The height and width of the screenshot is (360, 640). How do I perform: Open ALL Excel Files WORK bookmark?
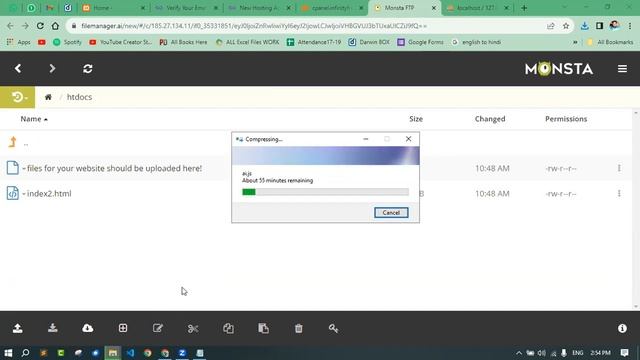click(247, 42)
